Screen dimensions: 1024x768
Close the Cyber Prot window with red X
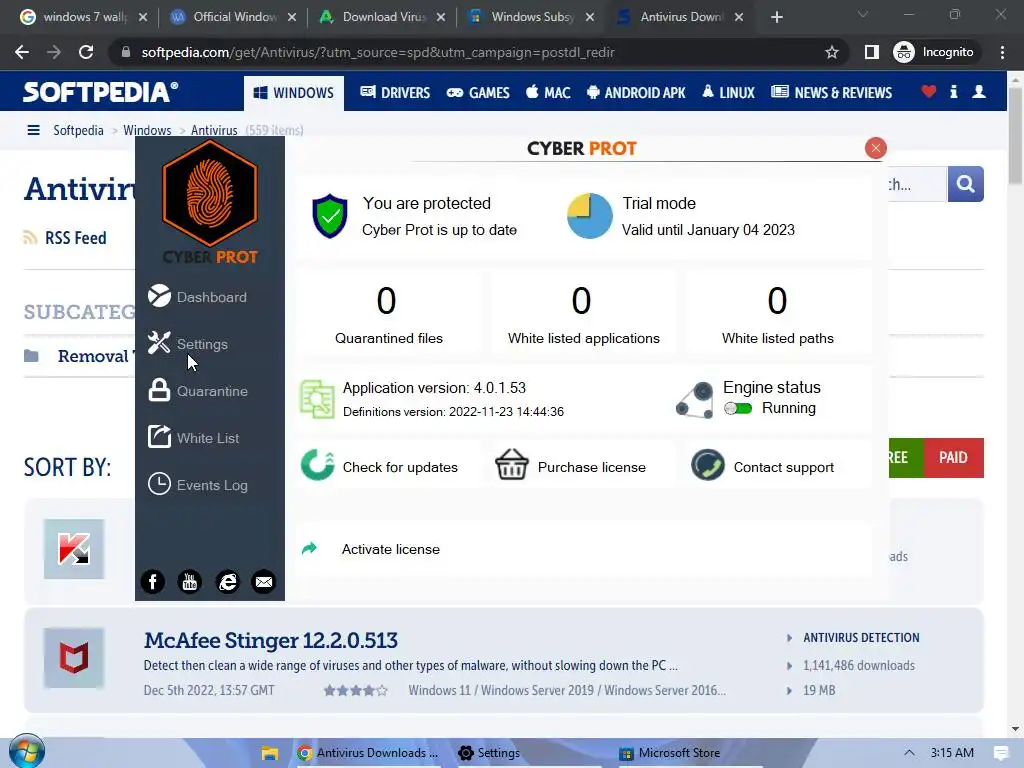click(875, 148)
